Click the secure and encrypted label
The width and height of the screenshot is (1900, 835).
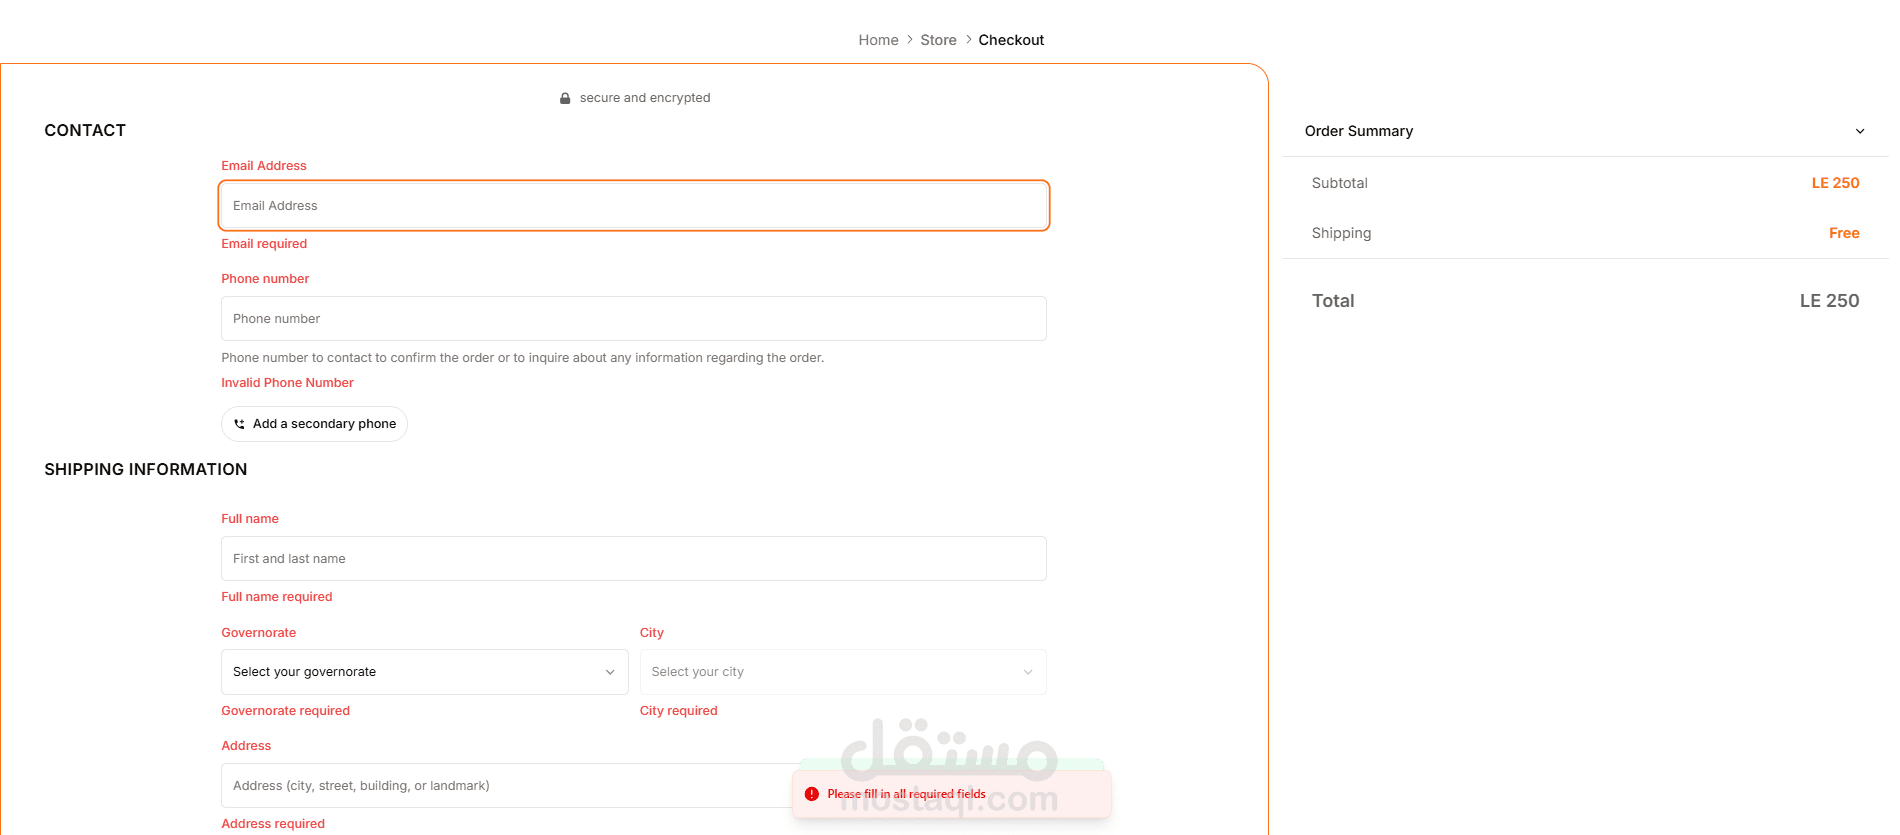point(645,98)
